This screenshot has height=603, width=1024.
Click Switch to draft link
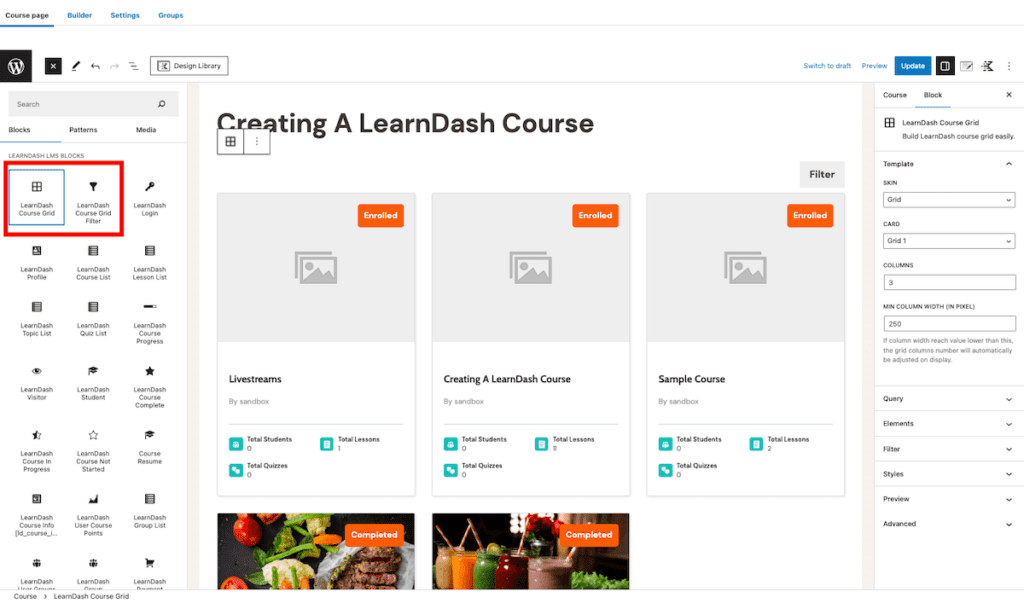tap(827, 66)
